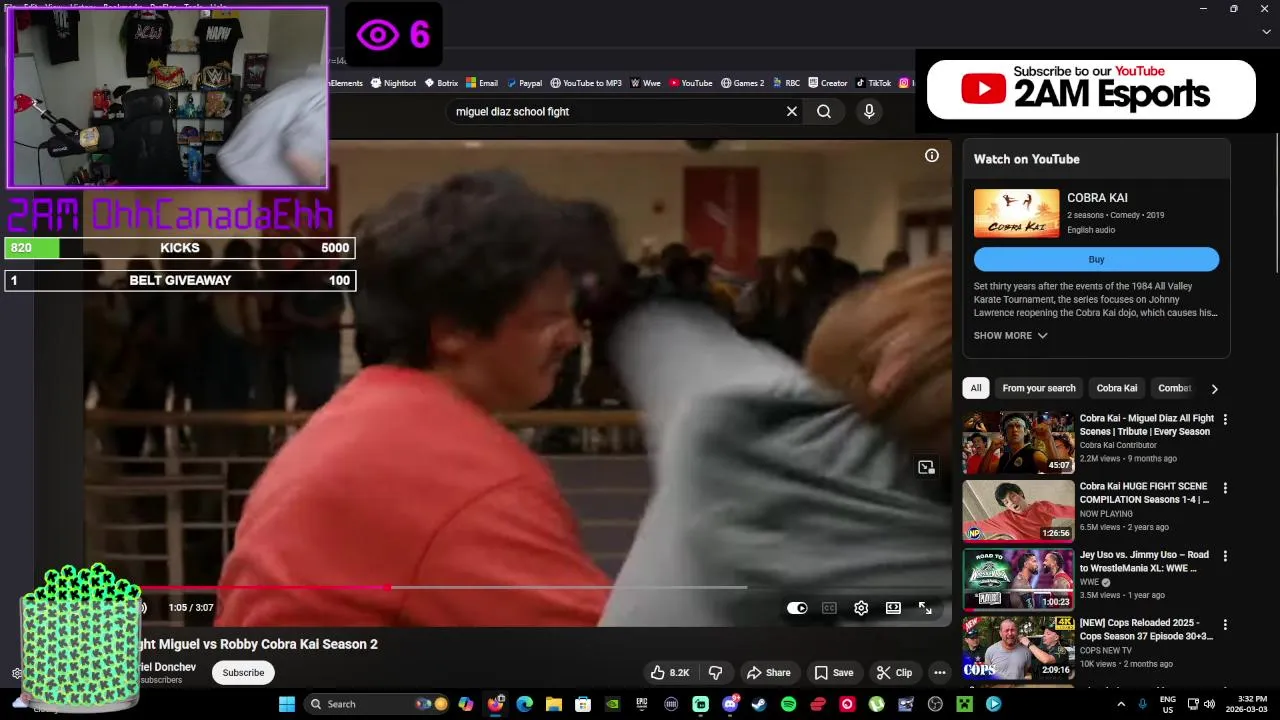Image resolution: width=1280 pixels, height=720 pixels.
Task: Open the TikTok bookmark
Action: click(873, 83)
